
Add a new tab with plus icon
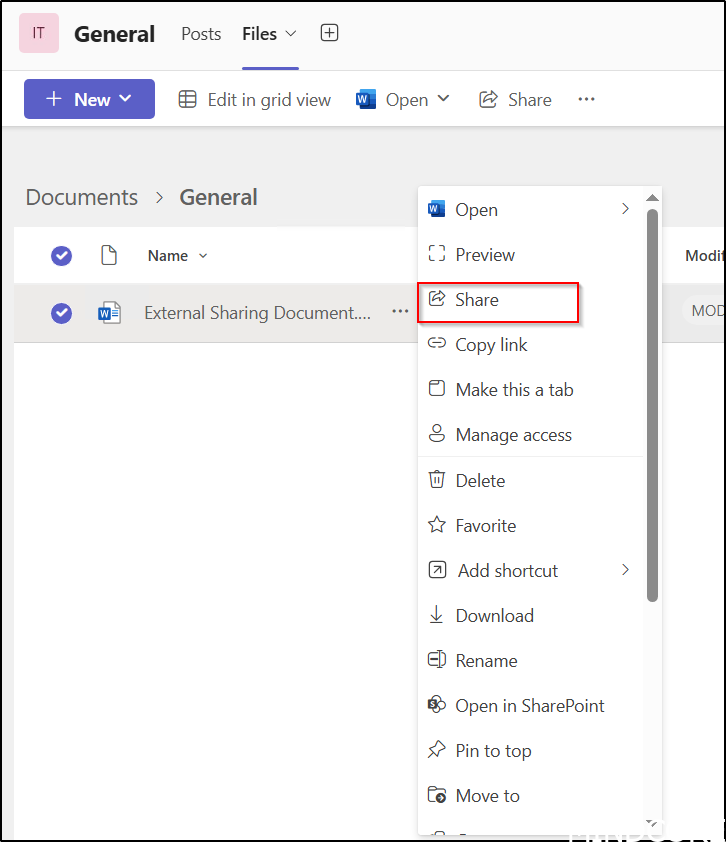[x=329, y=33]
